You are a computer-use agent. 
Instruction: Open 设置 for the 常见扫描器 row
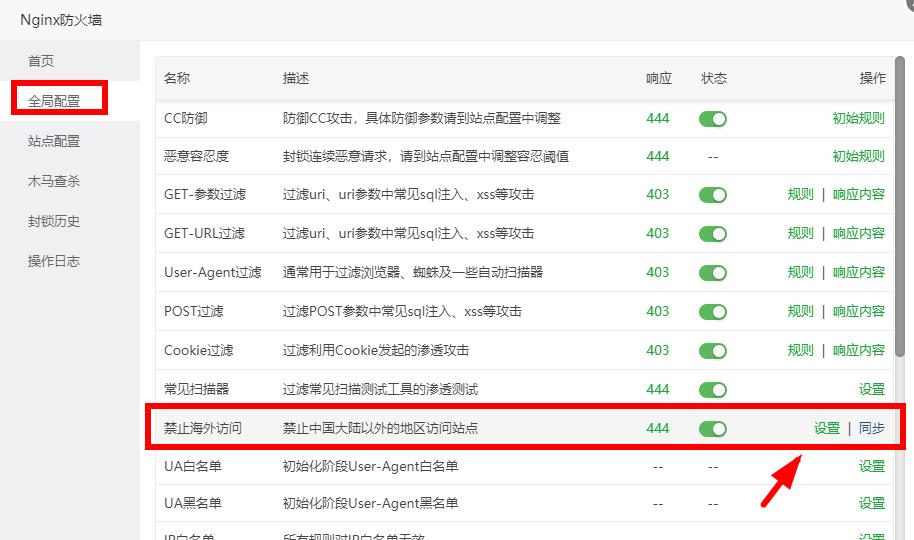pos(872,389)
